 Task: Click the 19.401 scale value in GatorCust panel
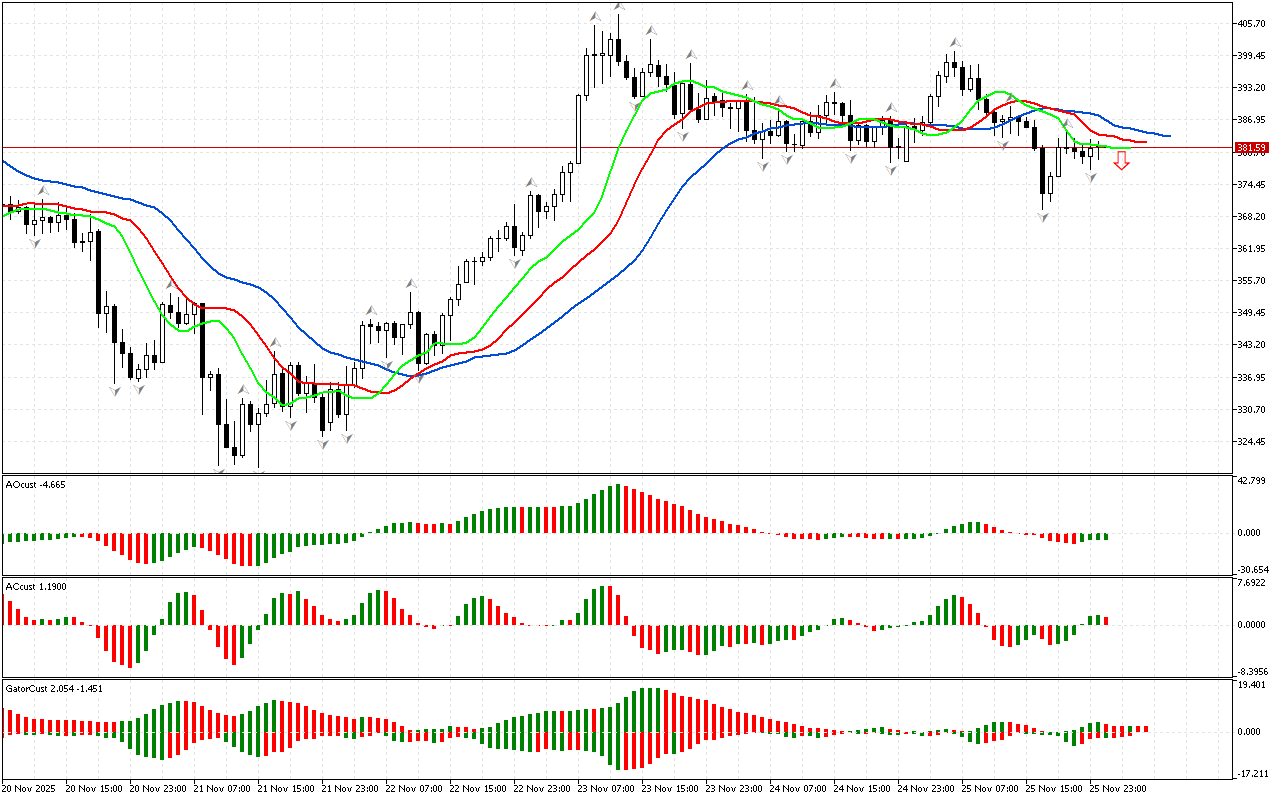tap(1251, 686)
